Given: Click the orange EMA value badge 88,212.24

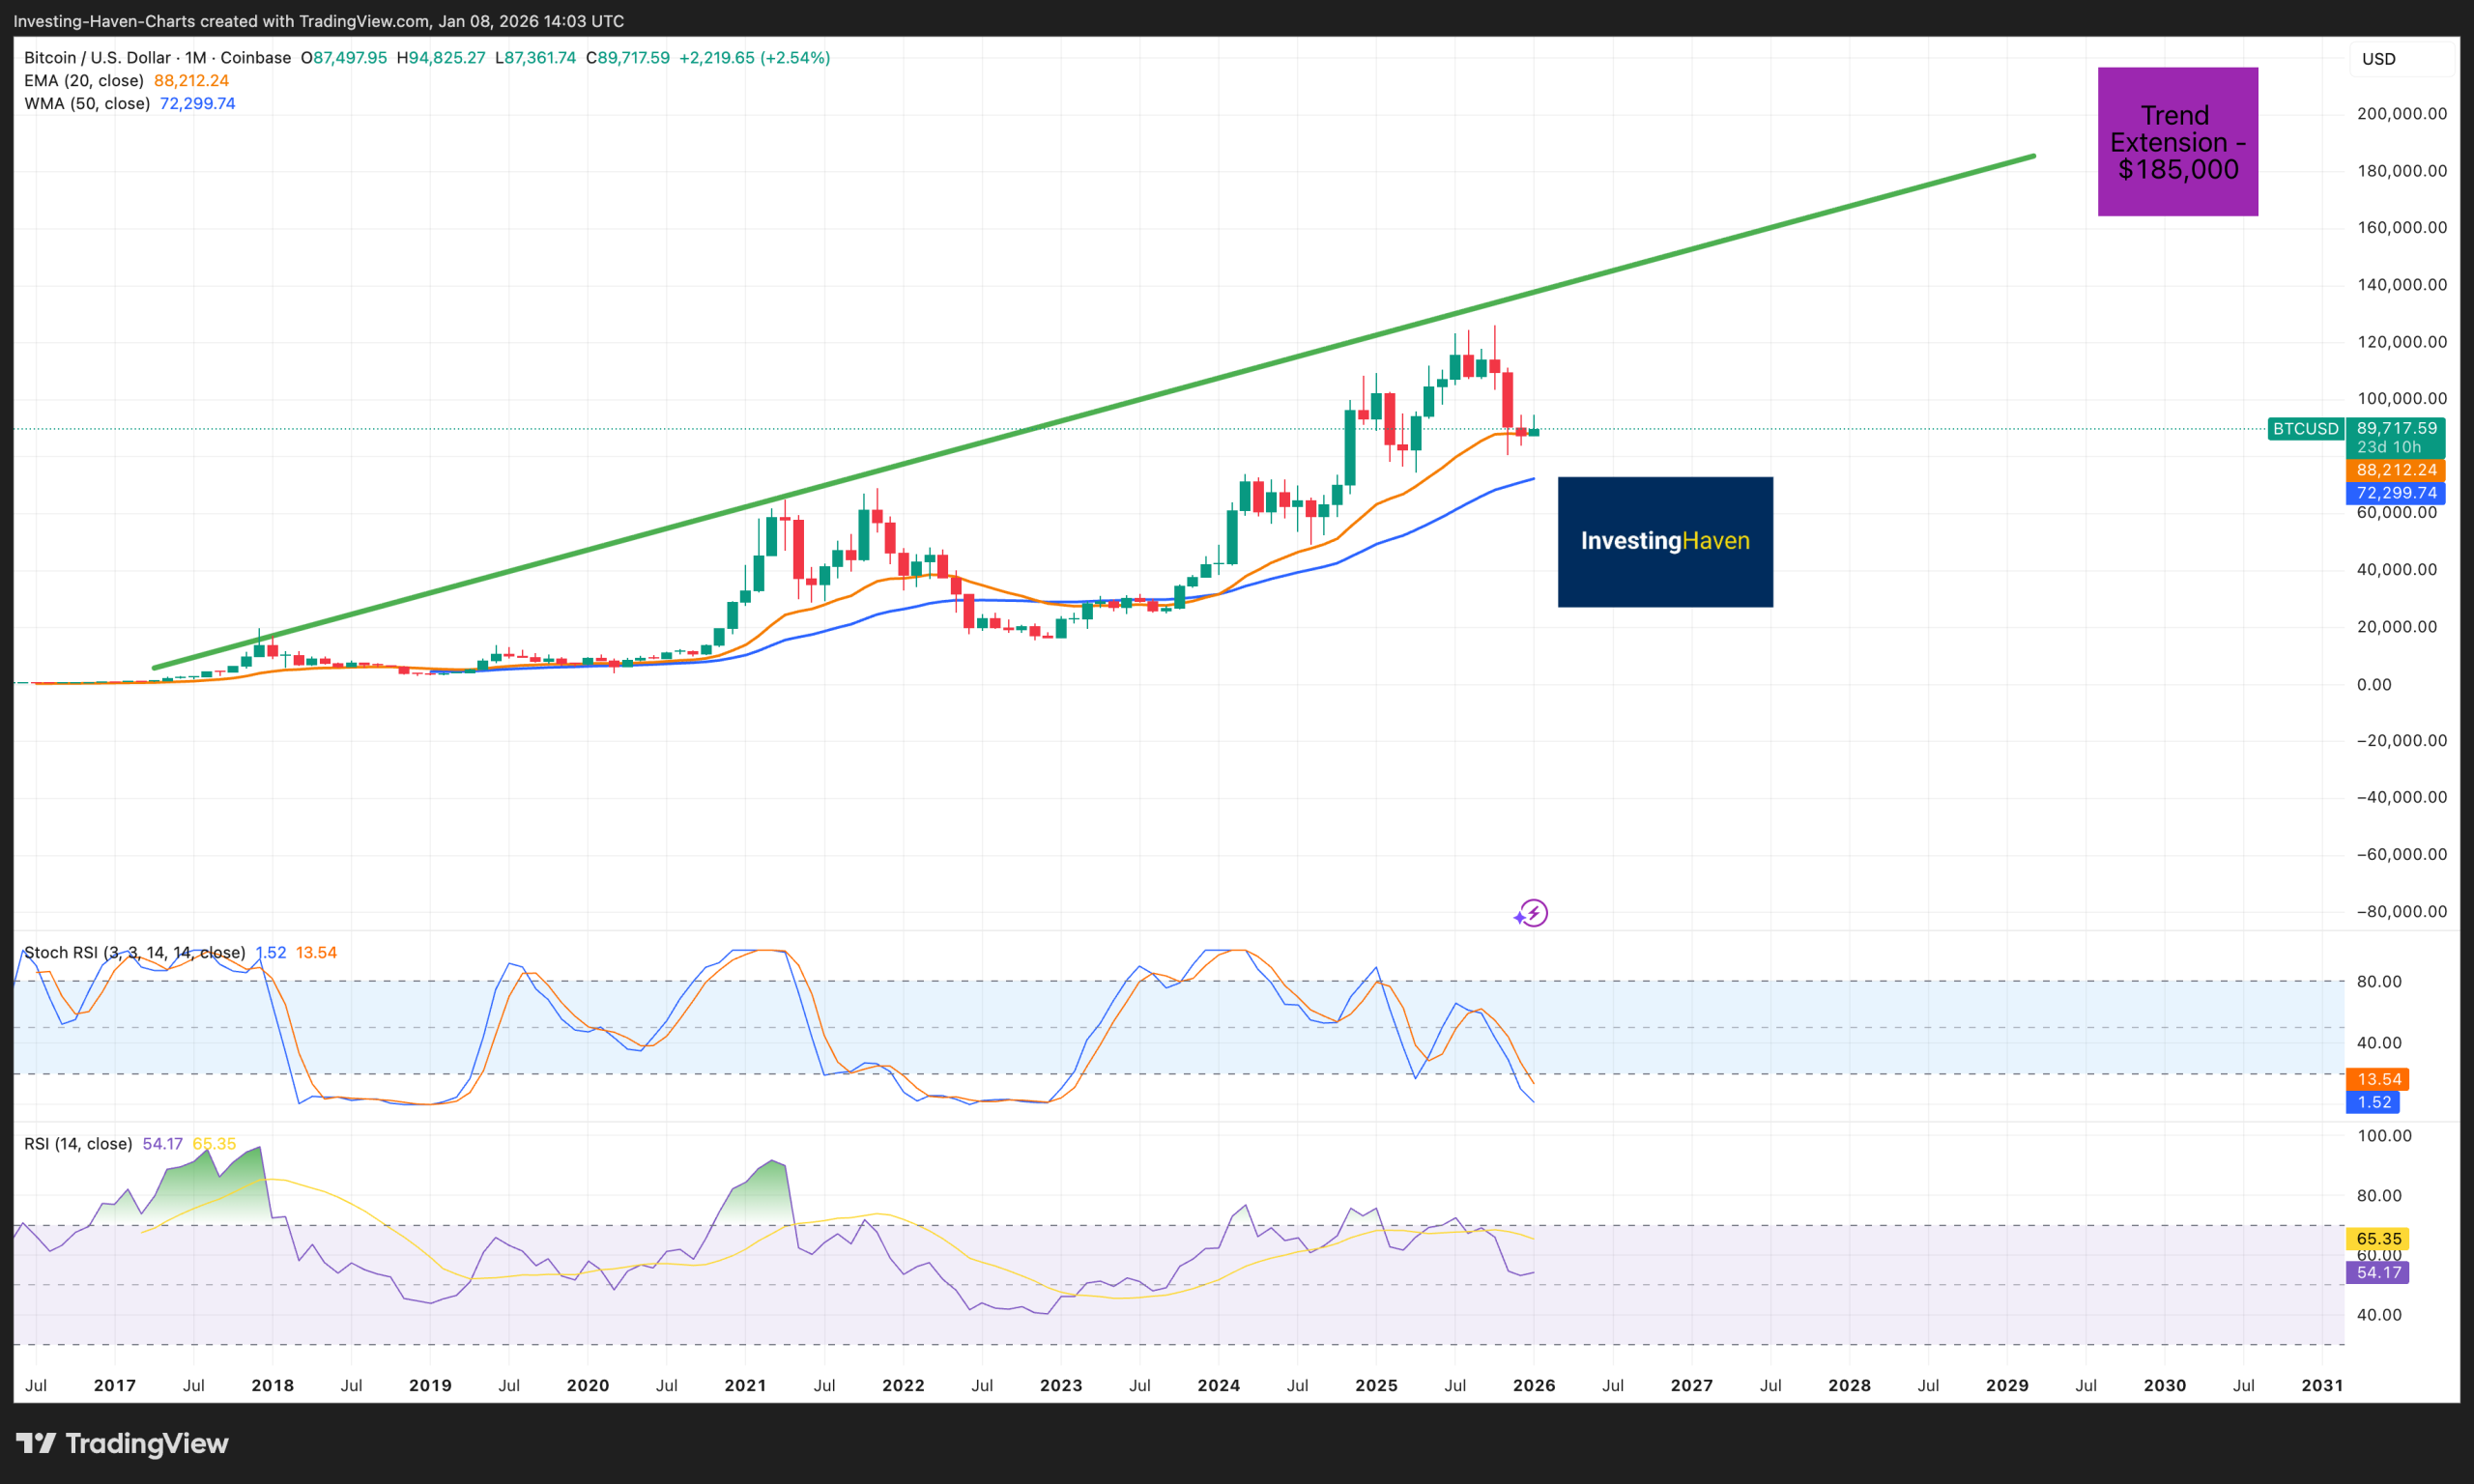Looking at the screenshot, I should [x=2396, y=469].
